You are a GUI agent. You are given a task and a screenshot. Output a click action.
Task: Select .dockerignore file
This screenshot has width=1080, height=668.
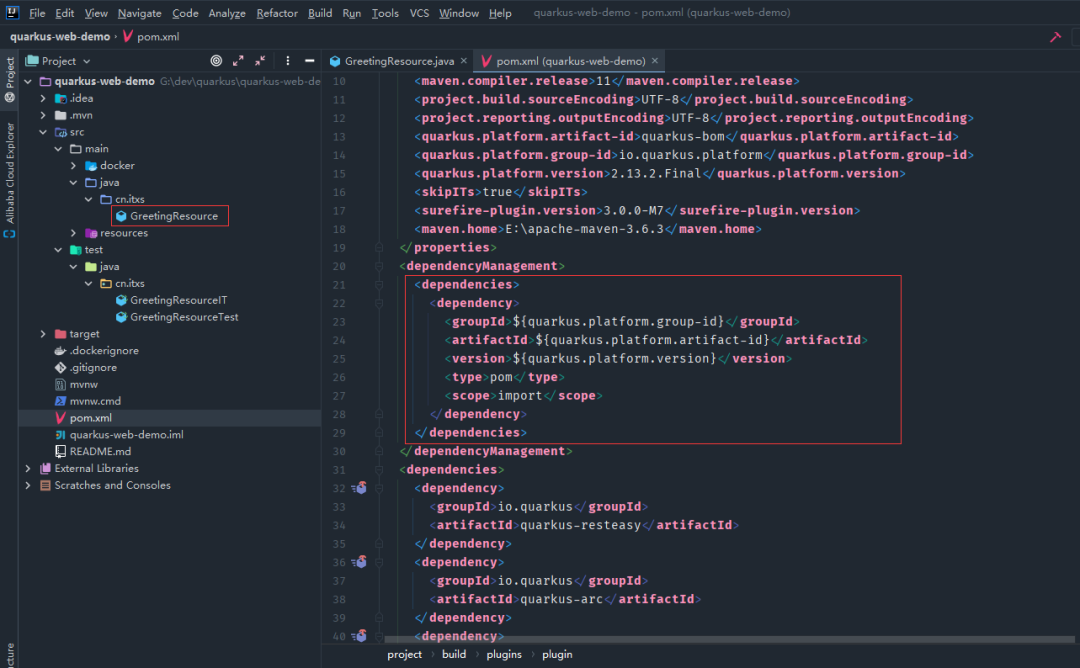[x=104, y=351]
